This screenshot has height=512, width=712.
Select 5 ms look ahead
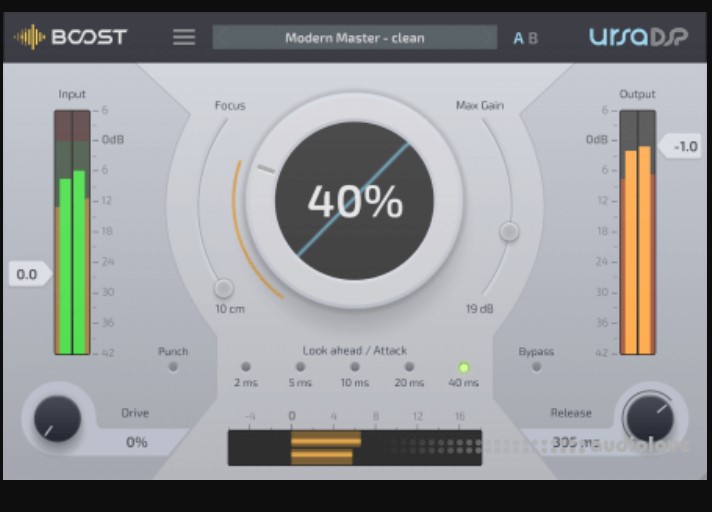click(300, 367)
